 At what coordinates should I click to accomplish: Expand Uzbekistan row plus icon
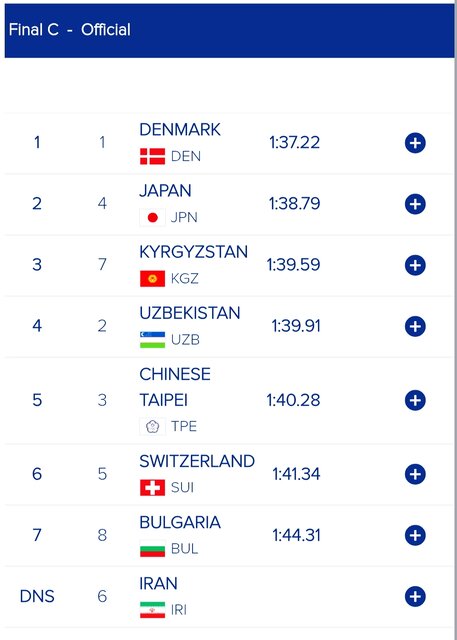coord(415,327)
